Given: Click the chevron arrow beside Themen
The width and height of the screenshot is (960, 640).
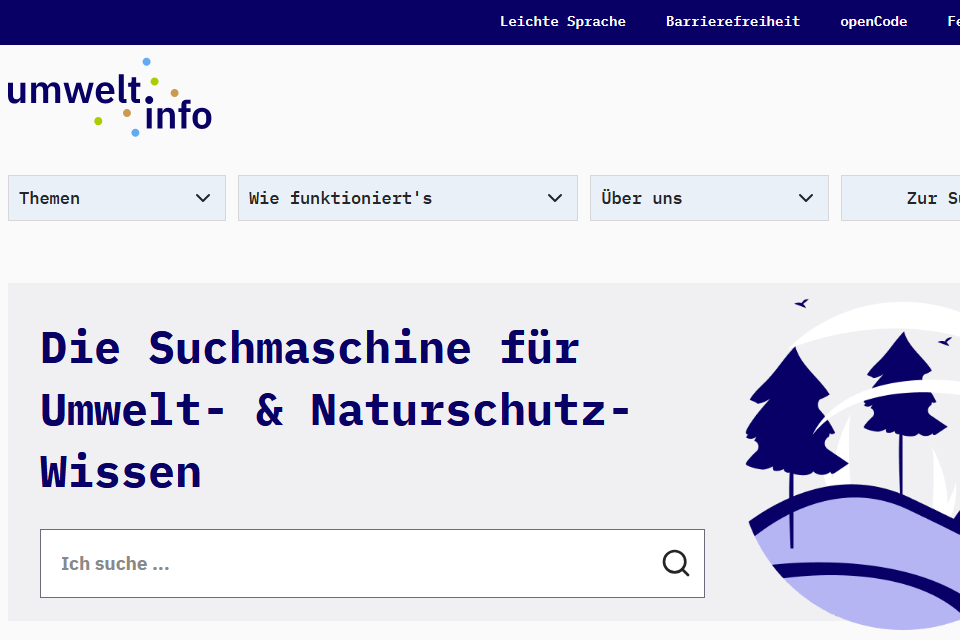Looking at the screenshot, I should click(x=203, y=198).
